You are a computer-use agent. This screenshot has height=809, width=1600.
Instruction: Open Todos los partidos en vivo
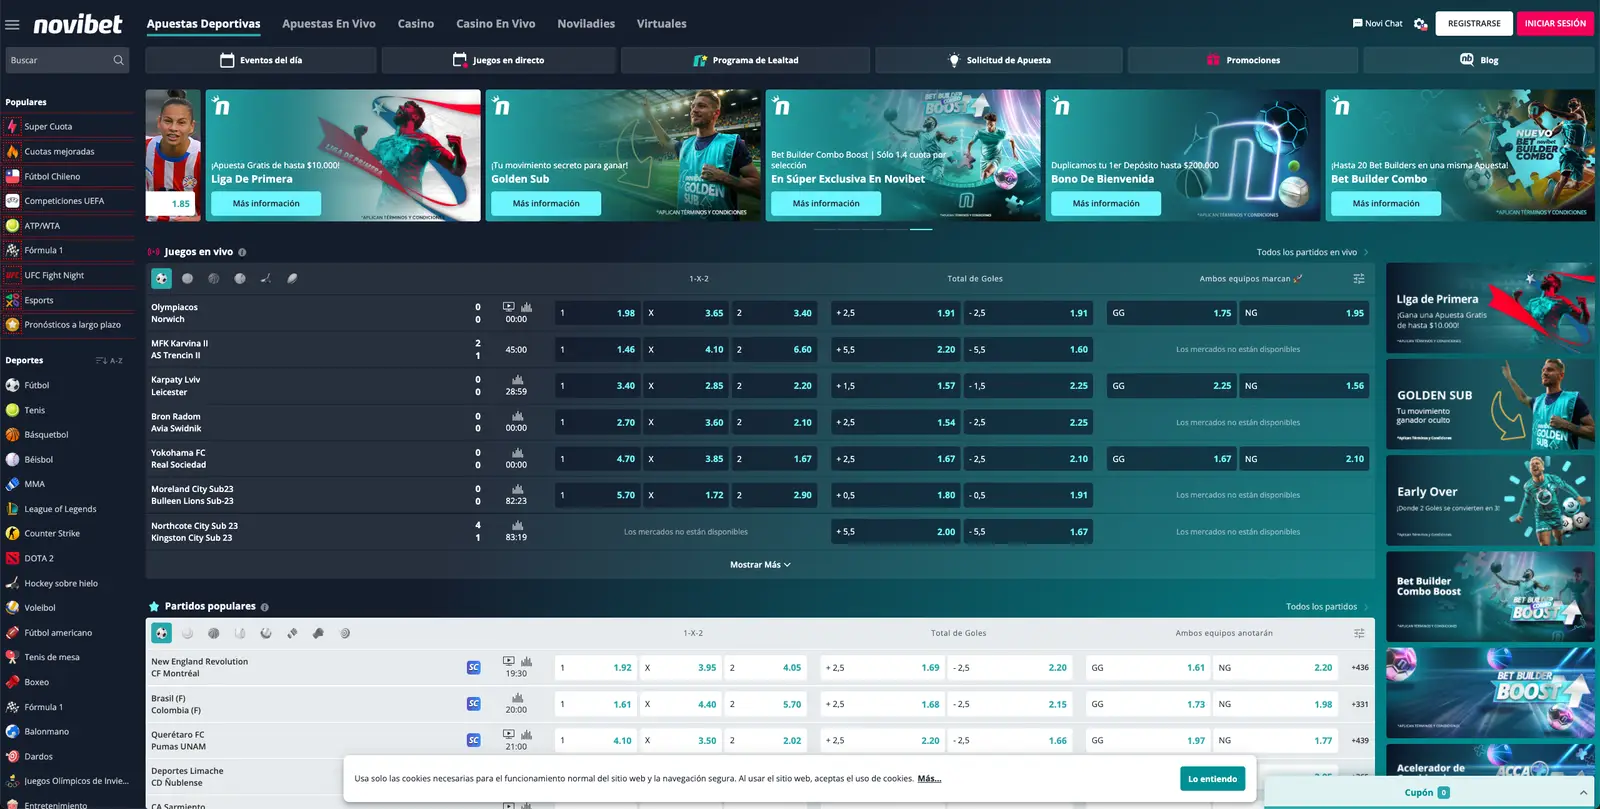point(1312,252)
